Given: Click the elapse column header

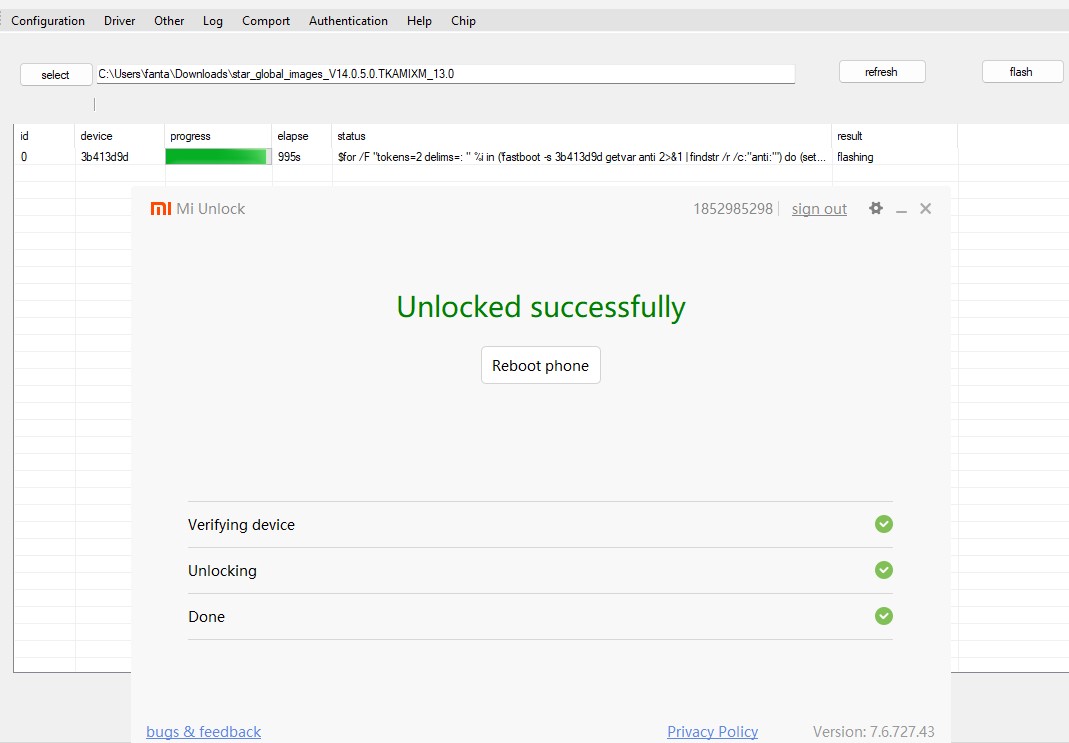Looking at the screenshot, I should (x=302, y=136).
